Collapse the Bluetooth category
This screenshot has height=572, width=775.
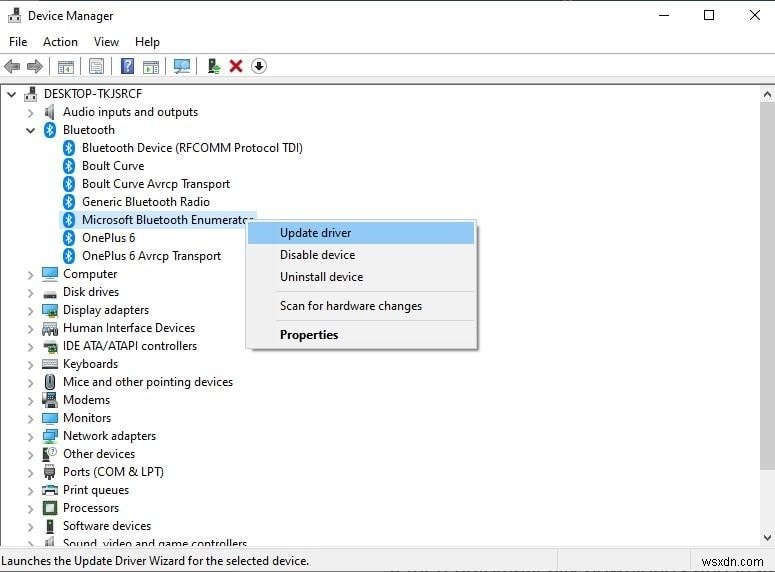[x=31, y=131]
